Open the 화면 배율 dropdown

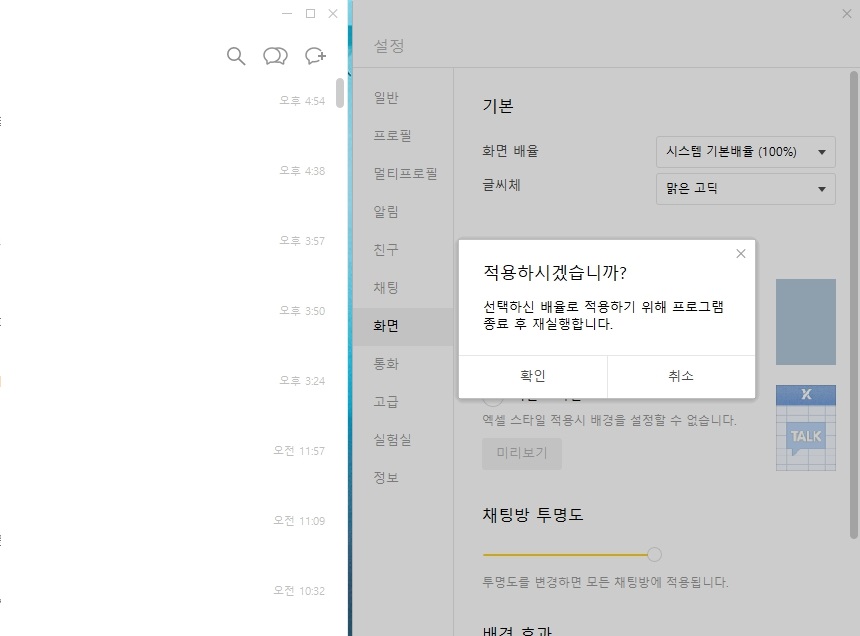745,151
